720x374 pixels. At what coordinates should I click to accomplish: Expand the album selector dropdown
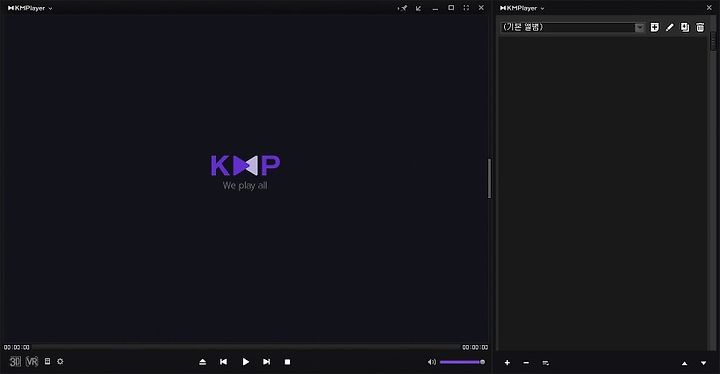tap(640, 28)
